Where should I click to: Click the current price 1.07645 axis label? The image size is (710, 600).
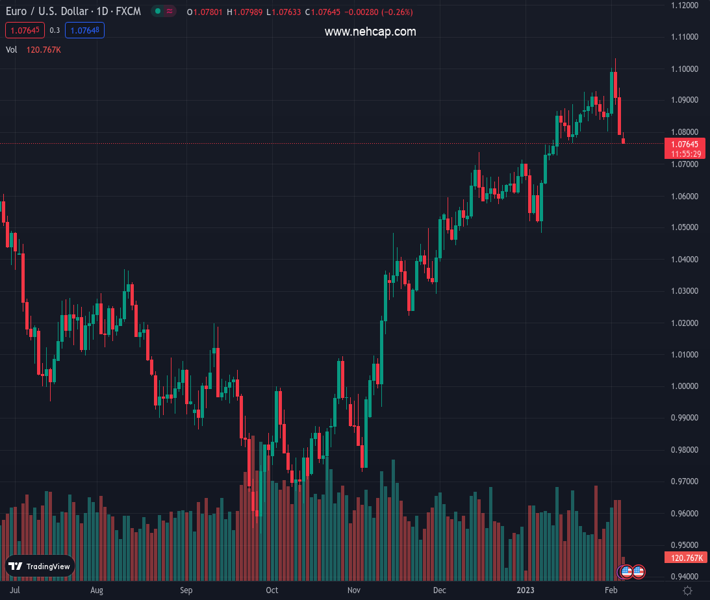coord(687,144)
